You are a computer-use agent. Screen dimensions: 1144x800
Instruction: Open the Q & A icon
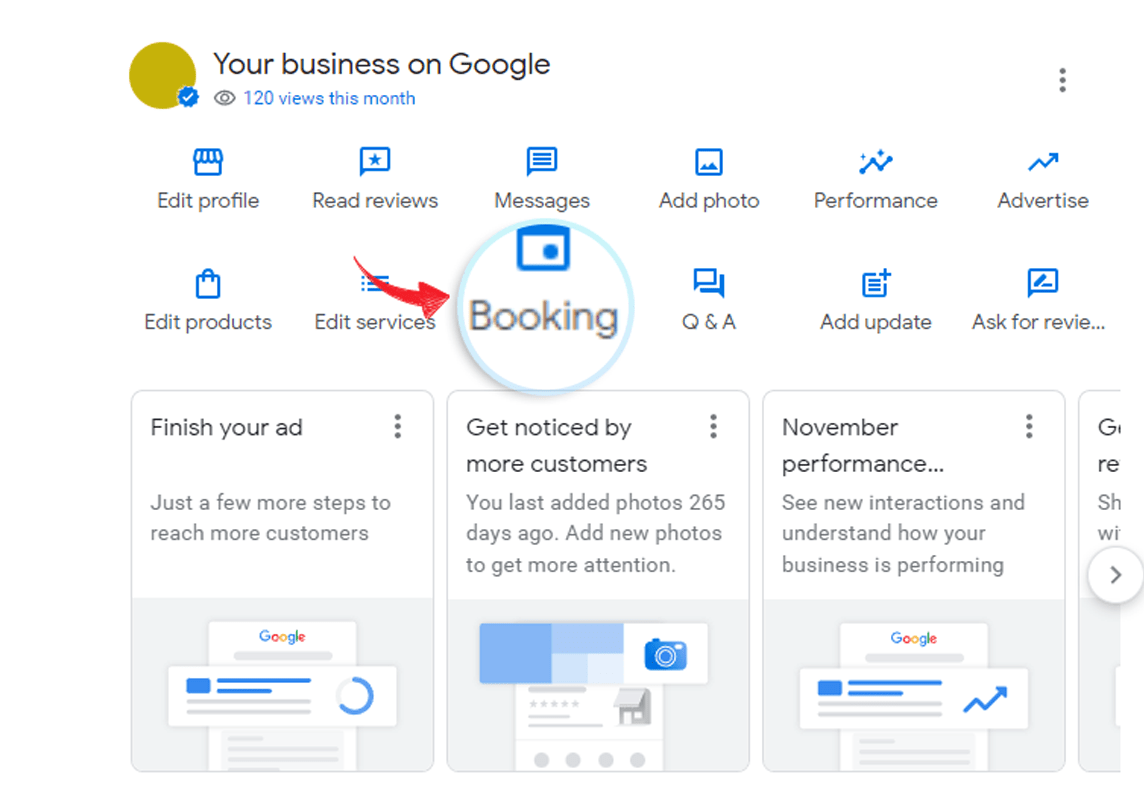pos(709,284)
